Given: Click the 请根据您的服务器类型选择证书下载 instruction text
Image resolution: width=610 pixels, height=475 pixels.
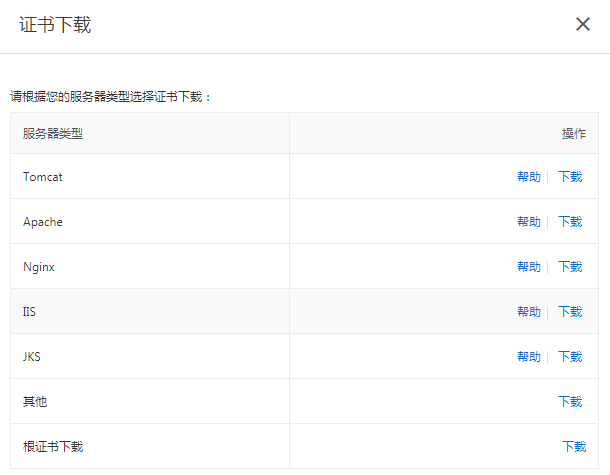Looking at the screenshot, I should tap(110, 96).
